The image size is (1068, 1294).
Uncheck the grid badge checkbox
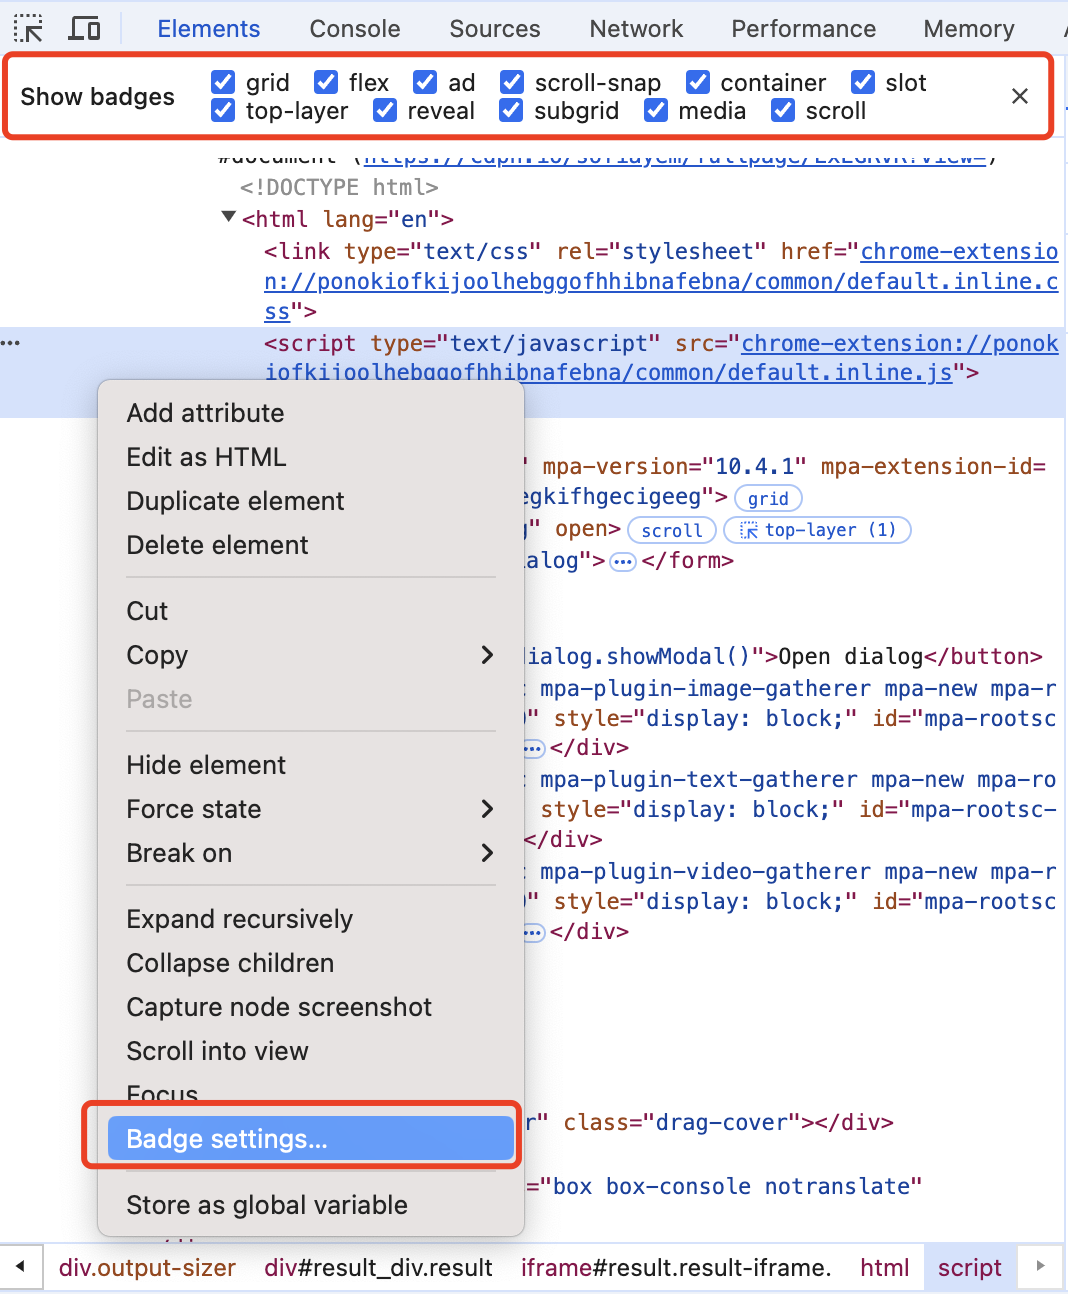223,82
